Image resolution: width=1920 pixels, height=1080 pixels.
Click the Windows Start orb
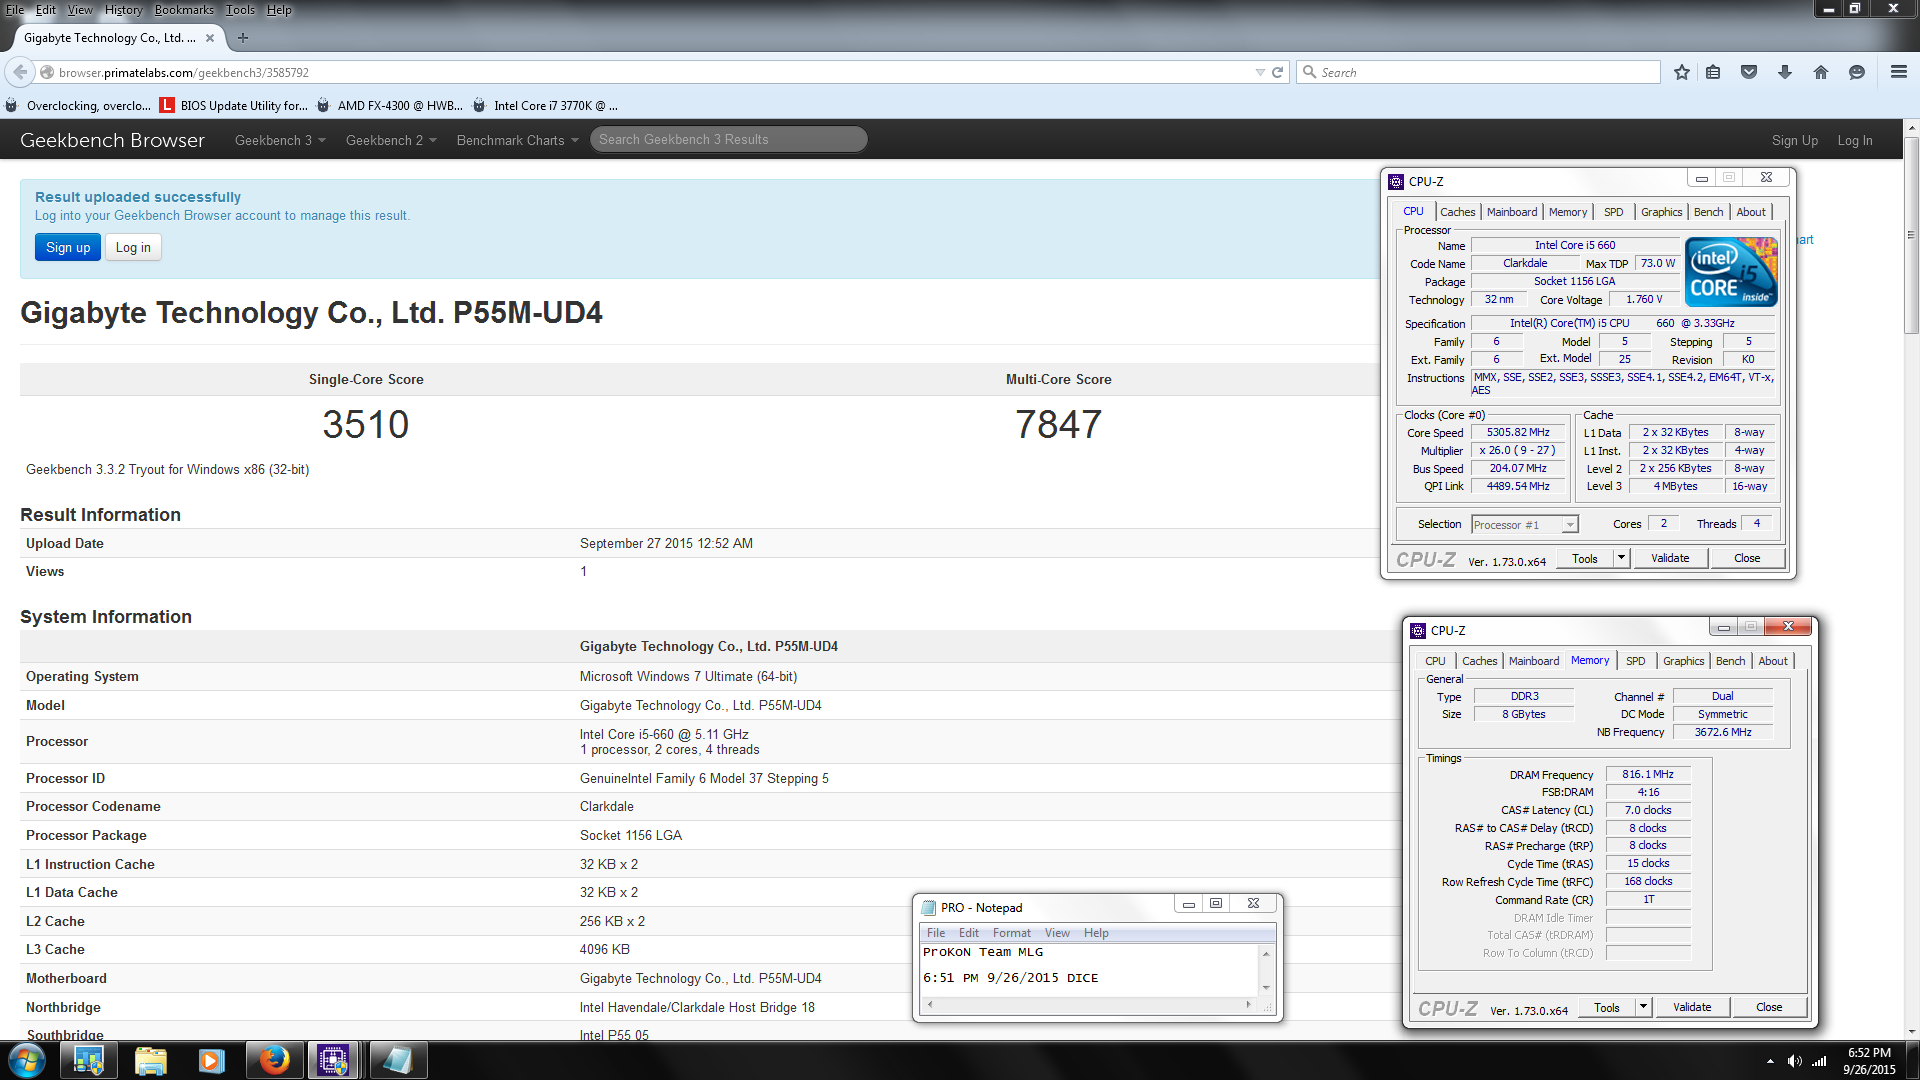[27, 1060]
